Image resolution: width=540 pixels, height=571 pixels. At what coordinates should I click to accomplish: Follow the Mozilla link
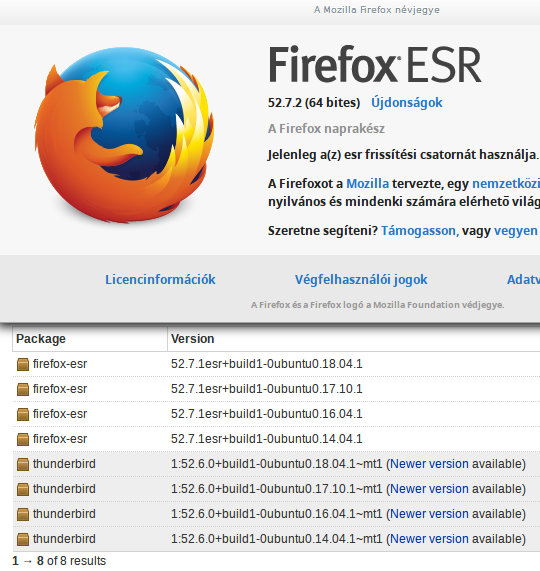pyautogui.click(x=367, y=184)
